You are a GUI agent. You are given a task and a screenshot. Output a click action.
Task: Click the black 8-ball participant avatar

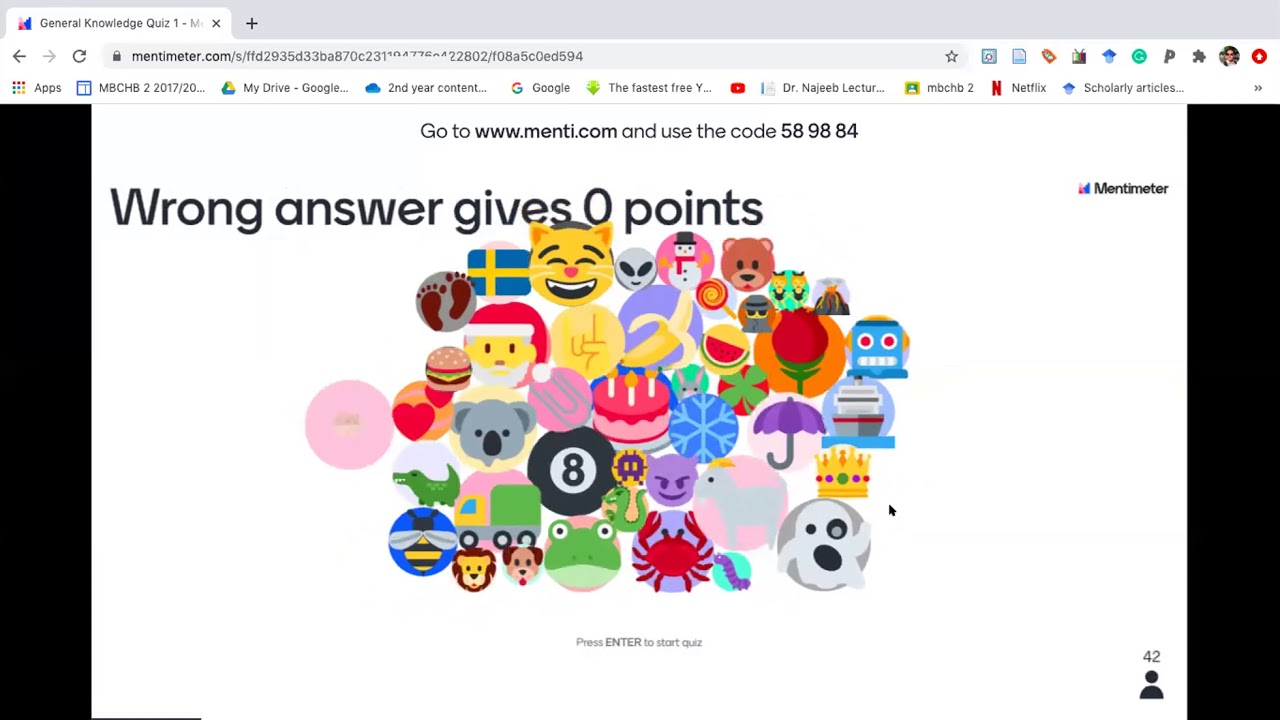[571, 471]
